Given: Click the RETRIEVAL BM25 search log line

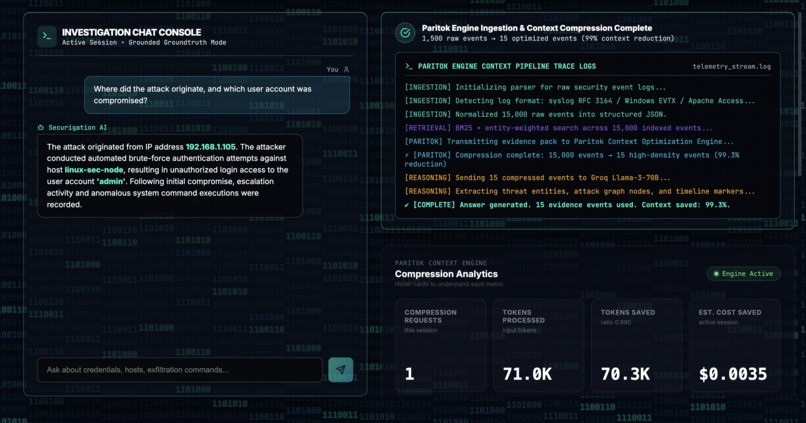Looking at the screenshot, I should point(558,128).
